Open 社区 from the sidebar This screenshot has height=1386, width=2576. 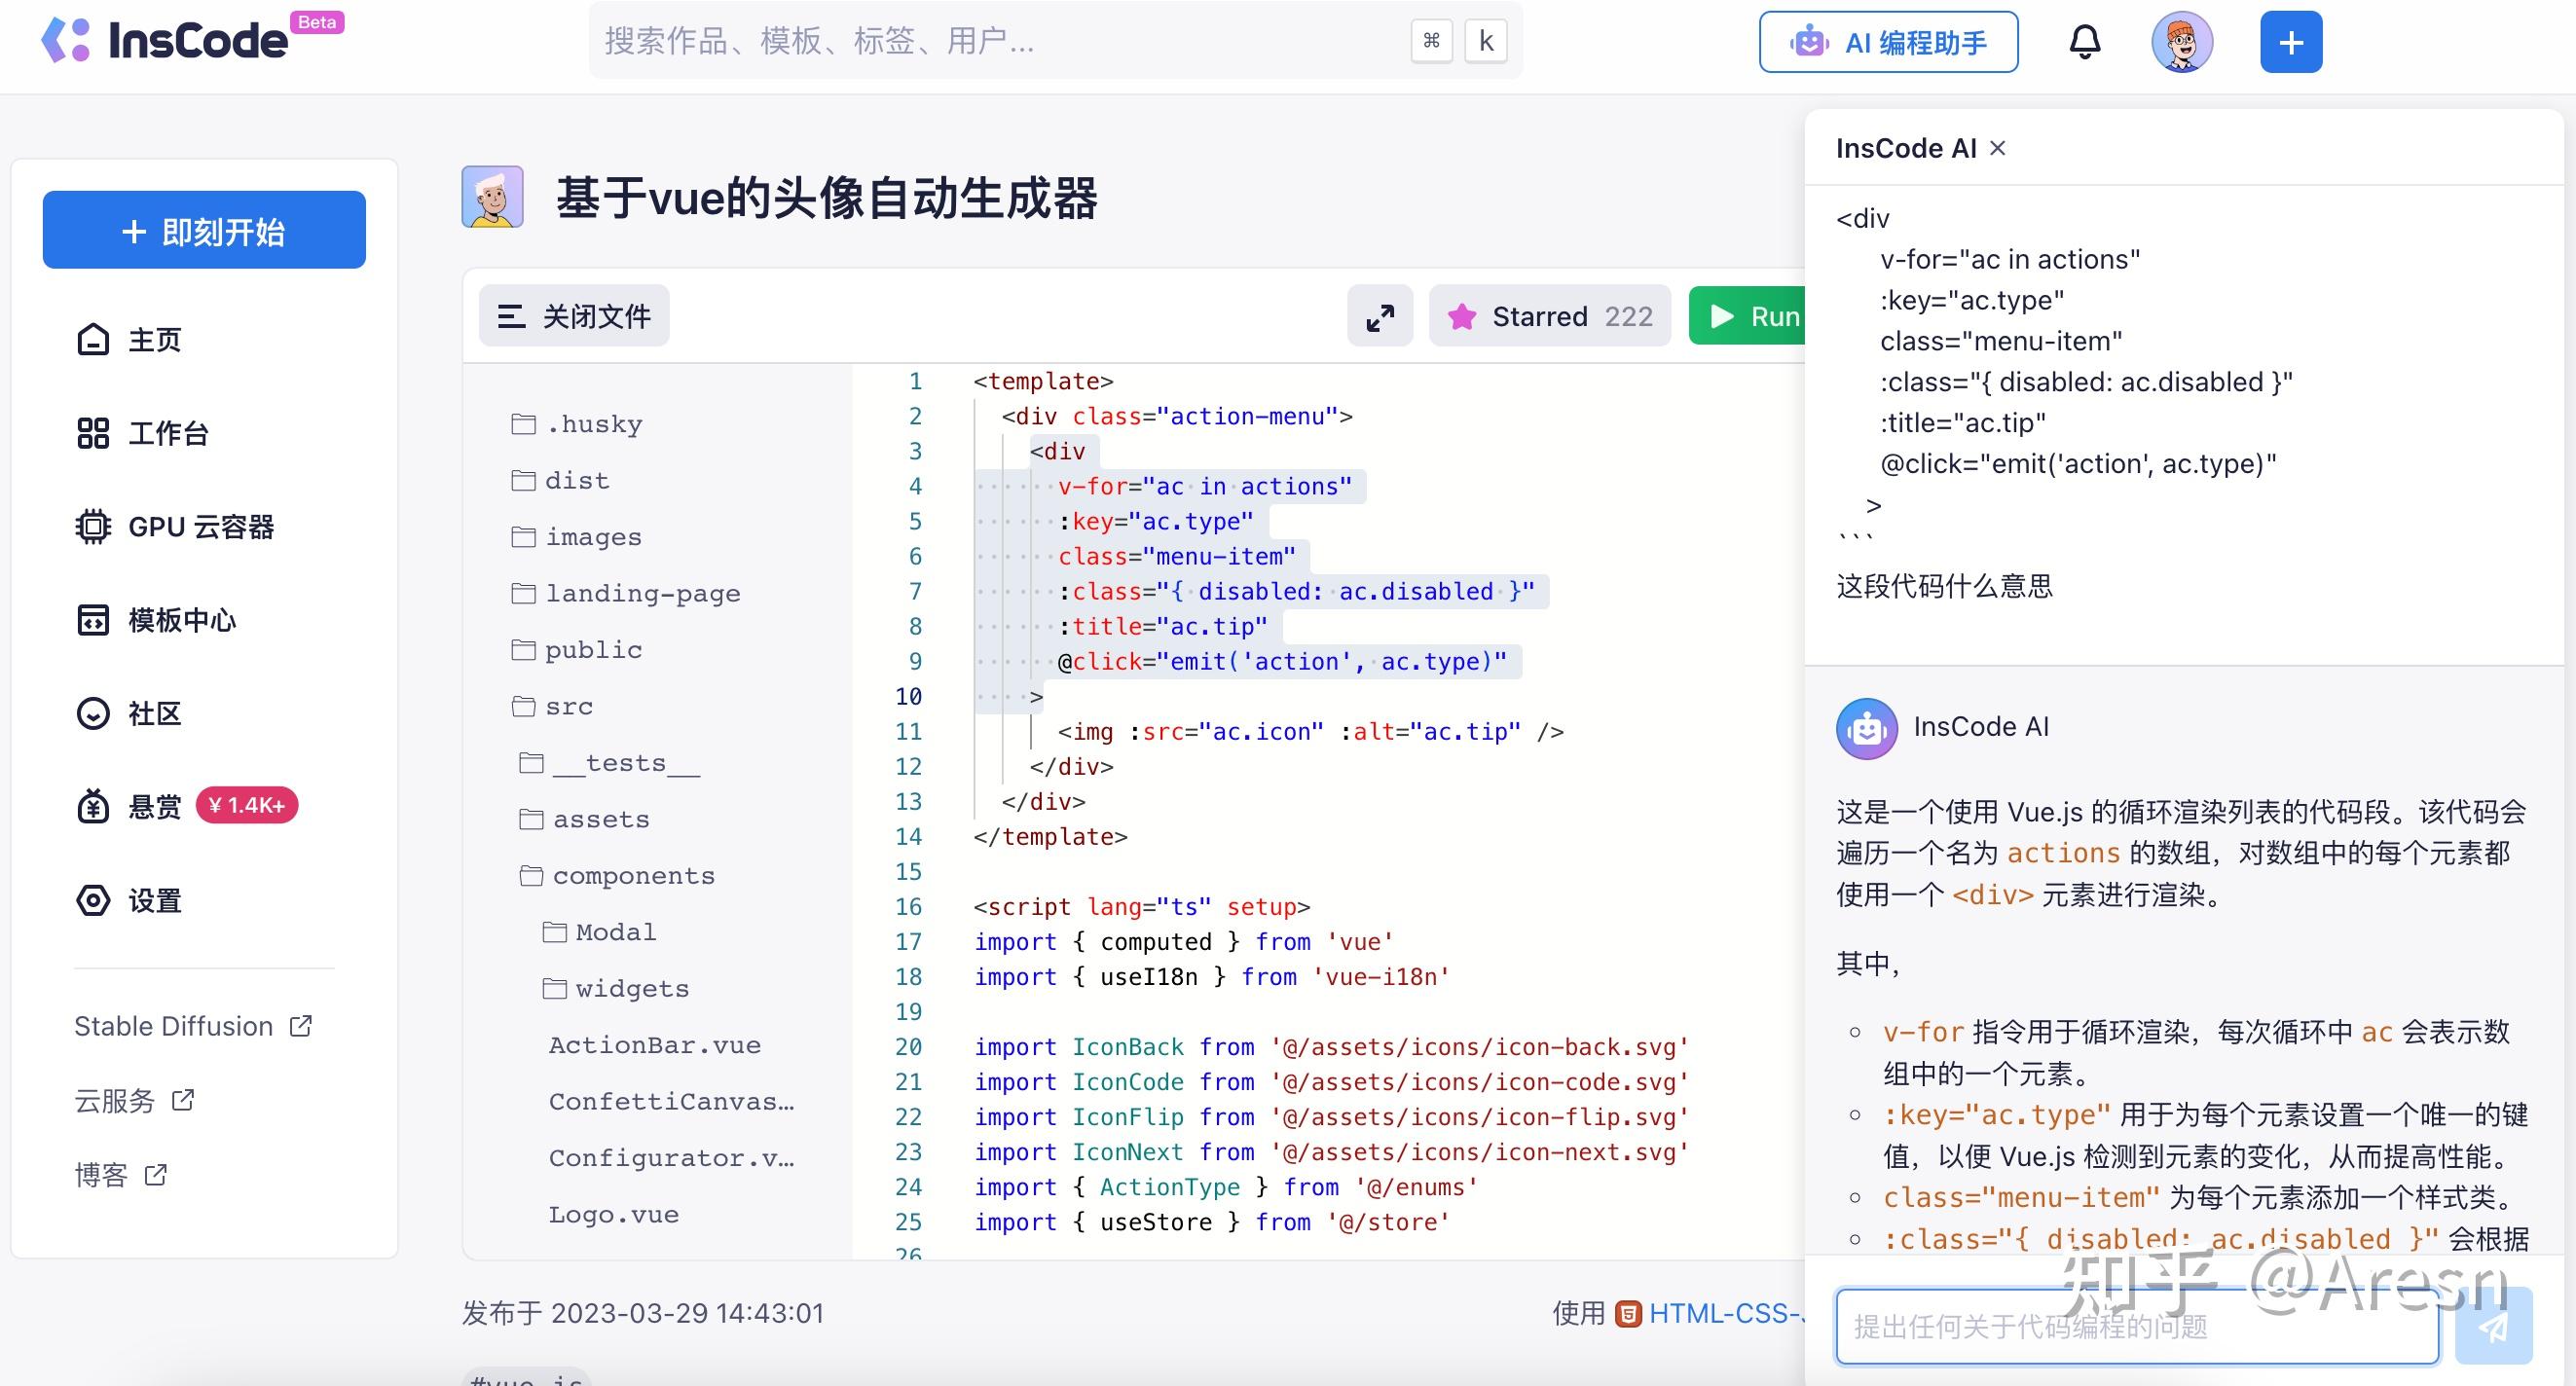[154, 714]
